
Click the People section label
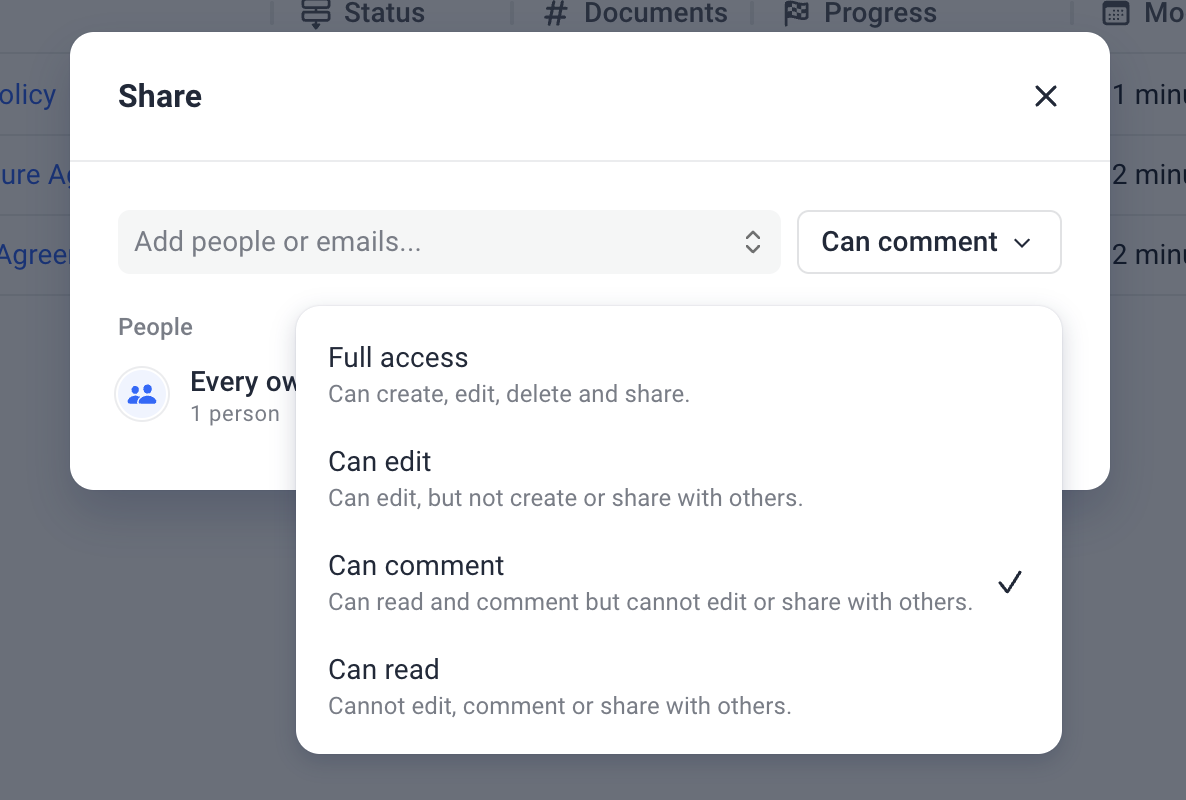point(155,327)
